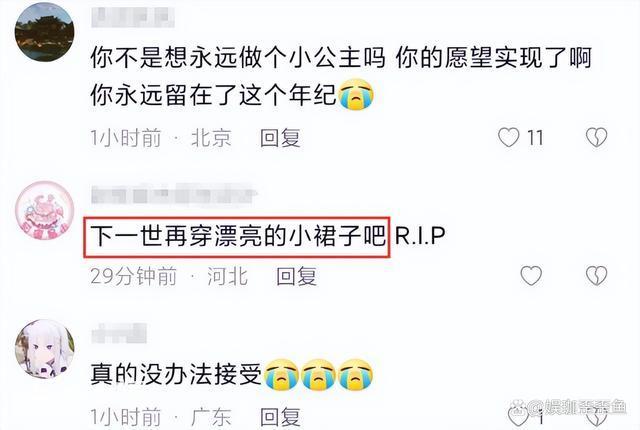Like the Guangdong comment with crying emojis
This screenshot has width=640, height=430.
[x=518, y=417]
